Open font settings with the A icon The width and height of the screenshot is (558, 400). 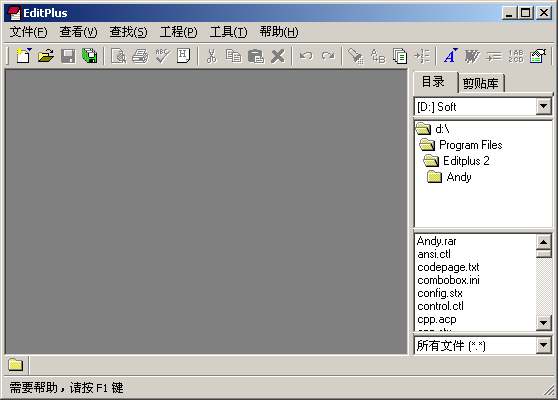pyautogui.click(x=450, y=56)
